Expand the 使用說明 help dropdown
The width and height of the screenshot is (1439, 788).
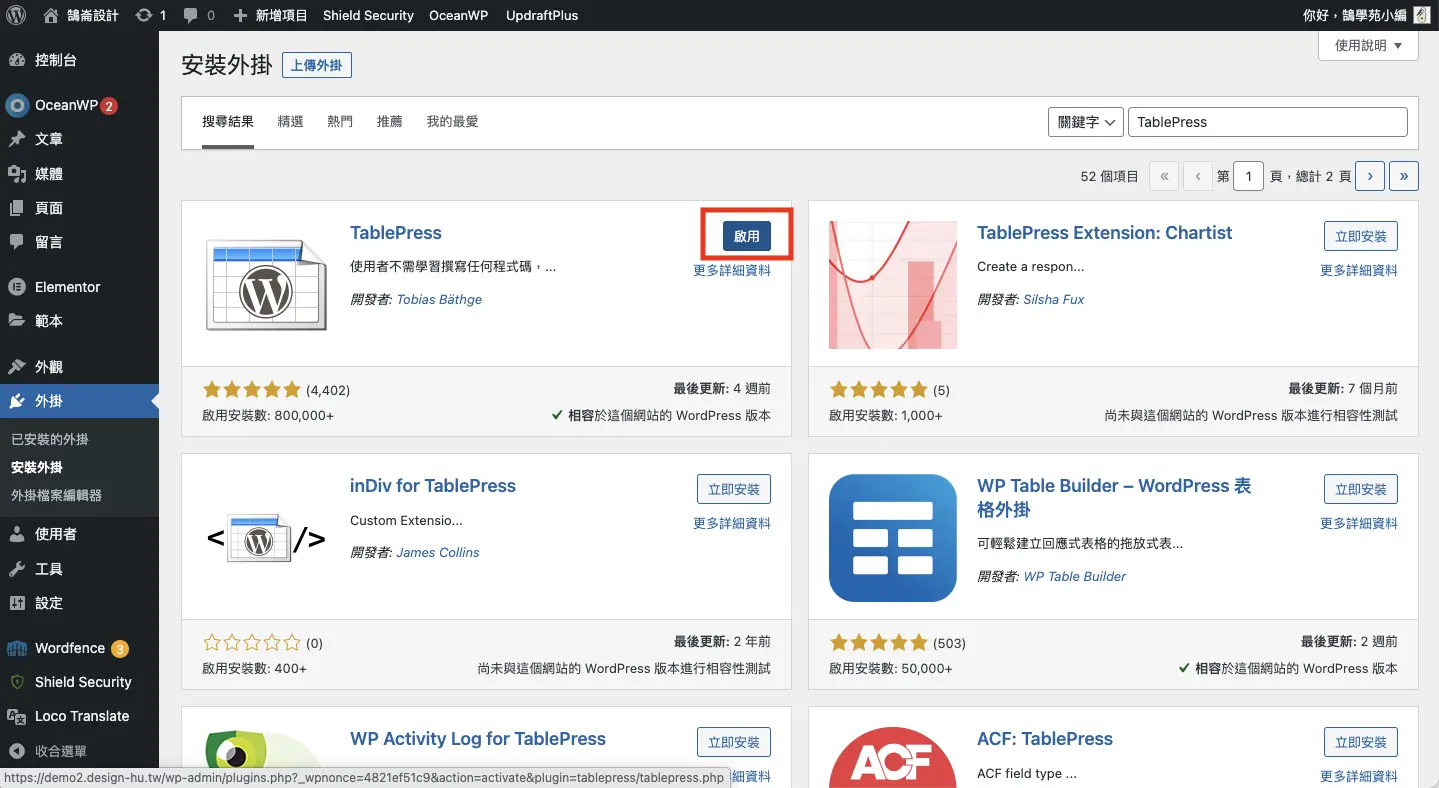tap(1369, 45)
